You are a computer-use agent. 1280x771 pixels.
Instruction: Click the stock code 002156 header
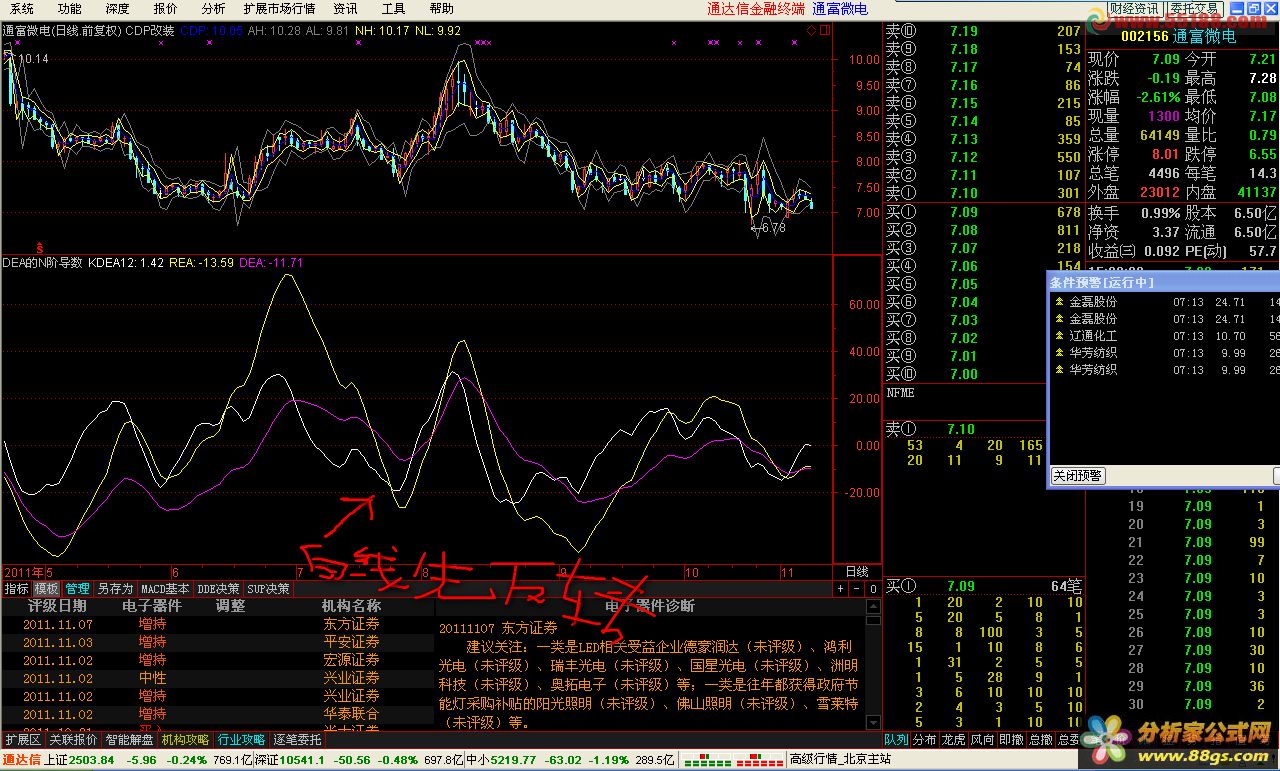1144,36
